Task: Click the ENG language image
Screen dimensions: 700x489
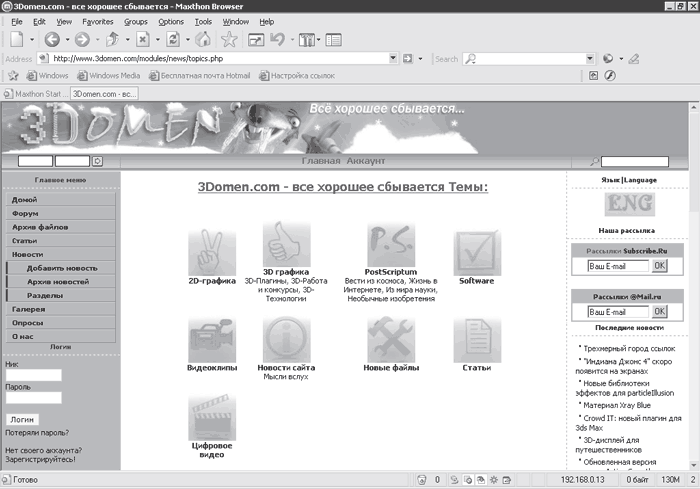Action: (x=628, y=204)
